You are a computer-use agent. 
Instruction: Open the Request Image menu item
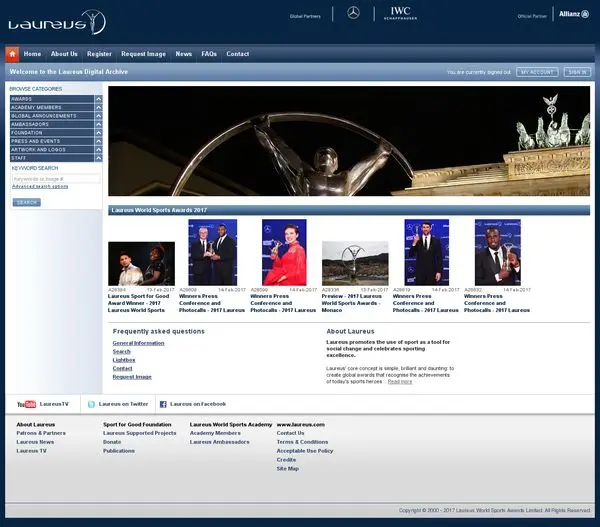click(x=143, y=54)
